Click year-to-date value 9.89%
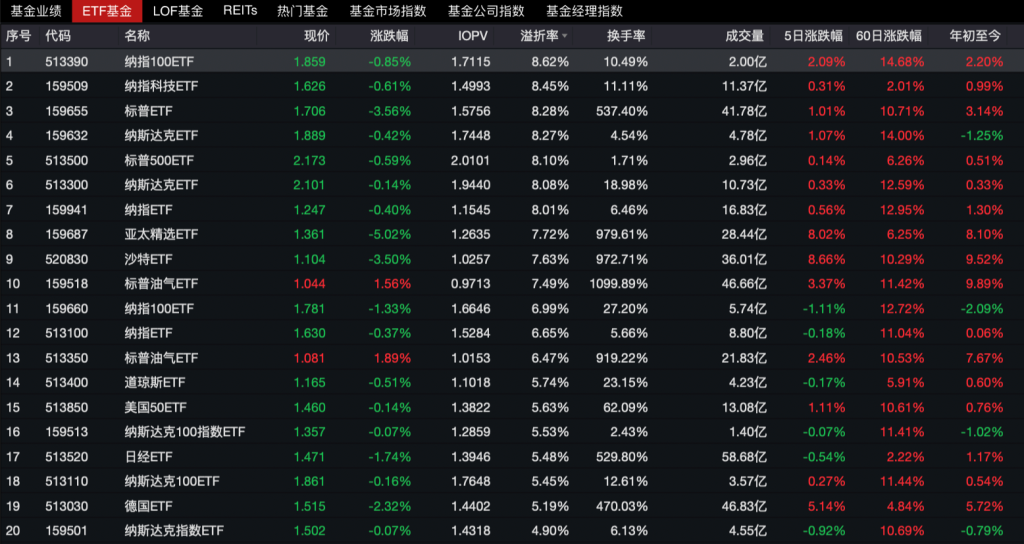The image size is (1024, 544). pos(984,284)
